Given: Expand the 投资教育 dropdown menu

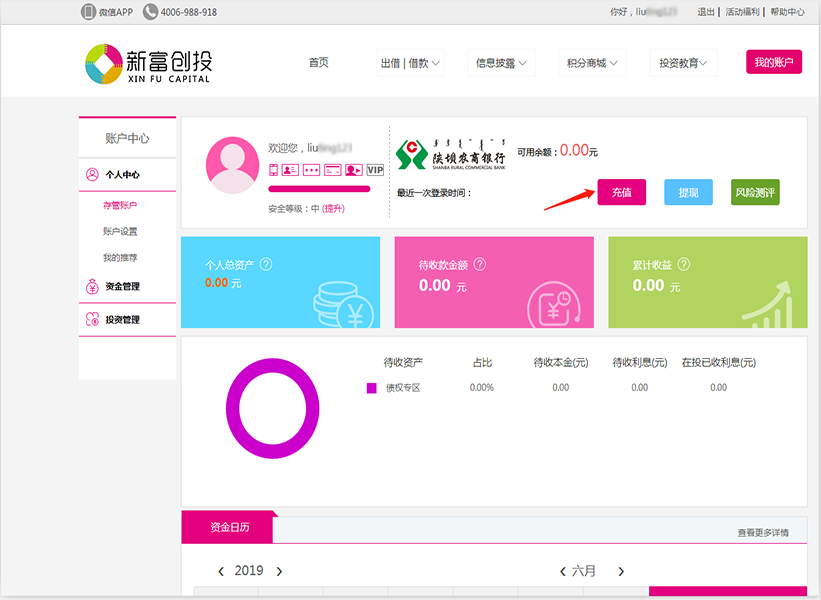Looking at the screenshot, I should point(683,63).
